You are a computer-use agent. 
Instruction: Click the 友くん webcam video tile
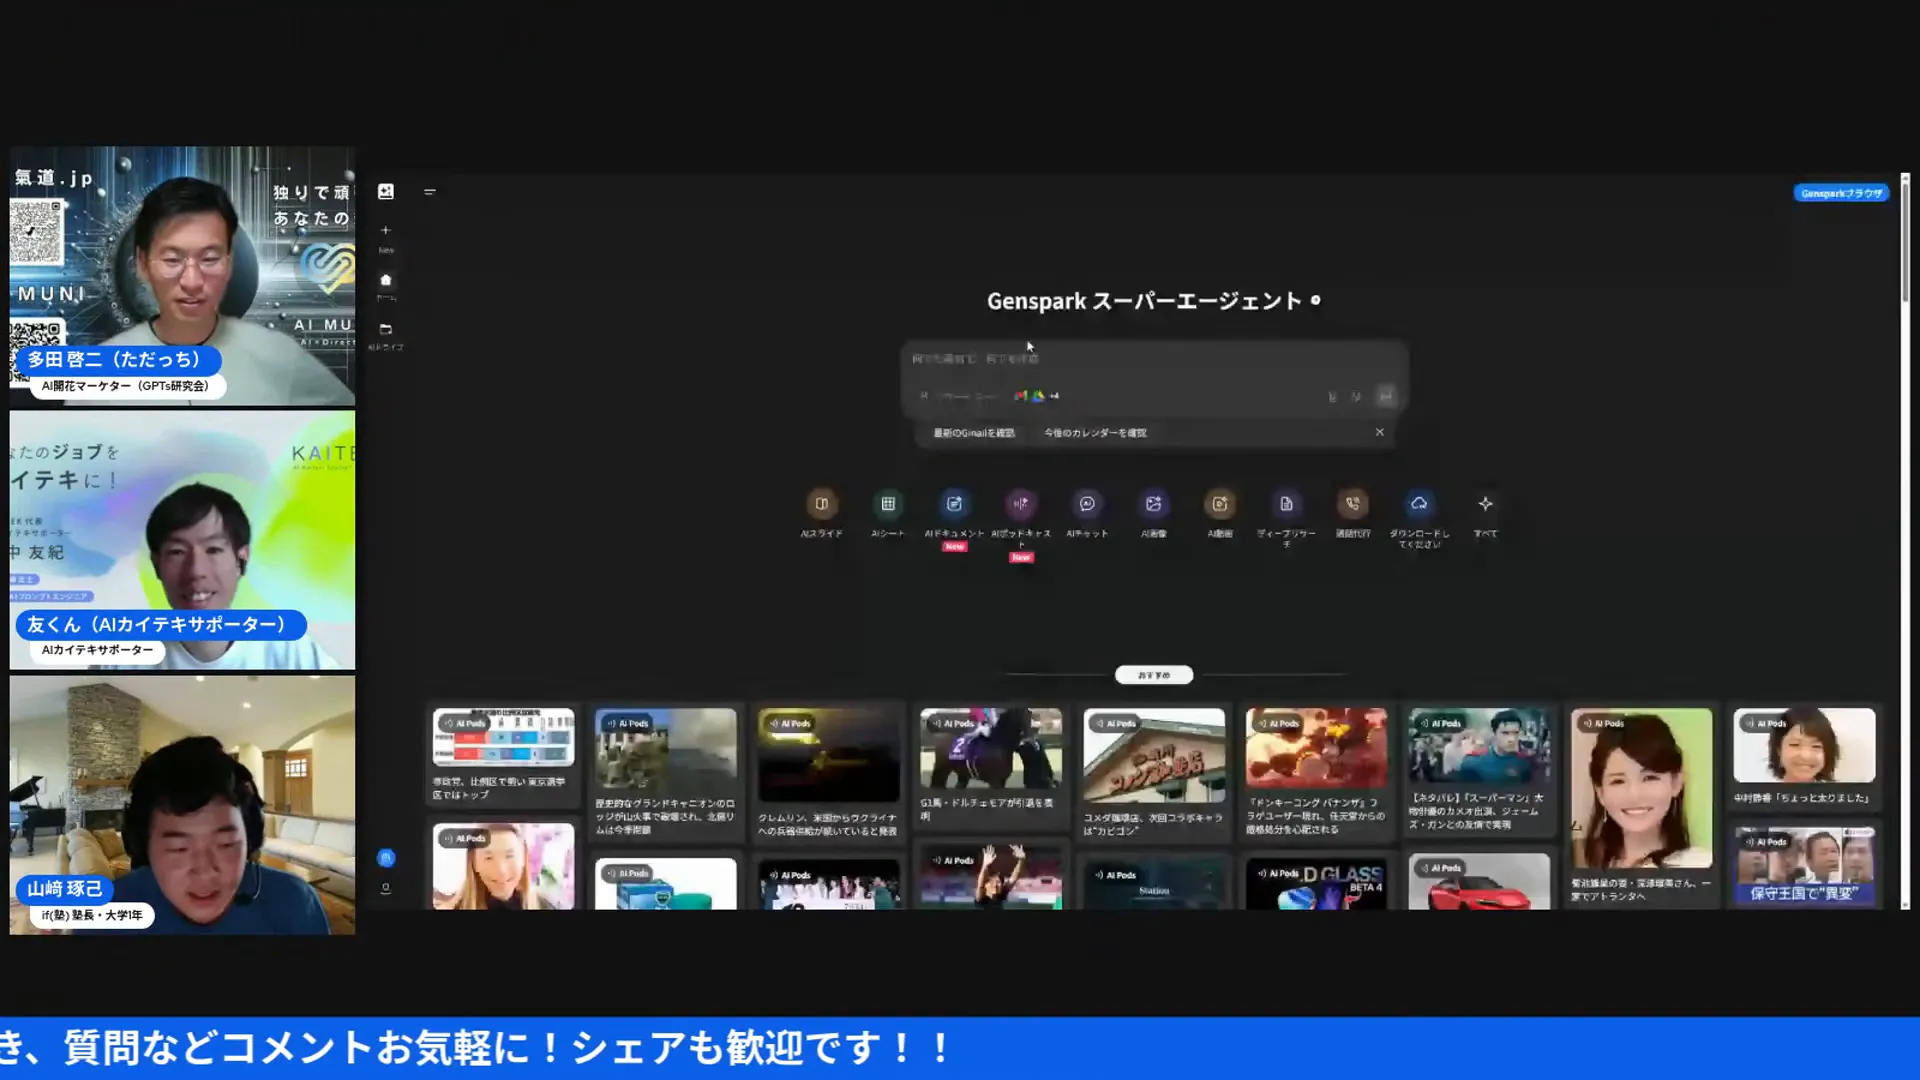pos(182,540)
